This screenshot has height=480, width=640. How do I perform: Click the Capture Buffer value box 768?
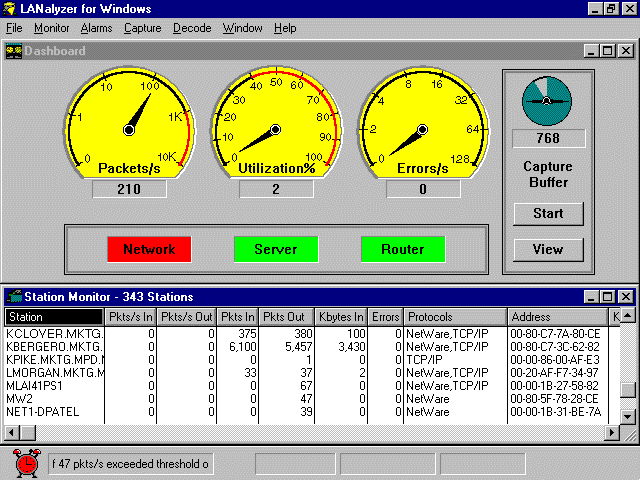pos(549,138)
